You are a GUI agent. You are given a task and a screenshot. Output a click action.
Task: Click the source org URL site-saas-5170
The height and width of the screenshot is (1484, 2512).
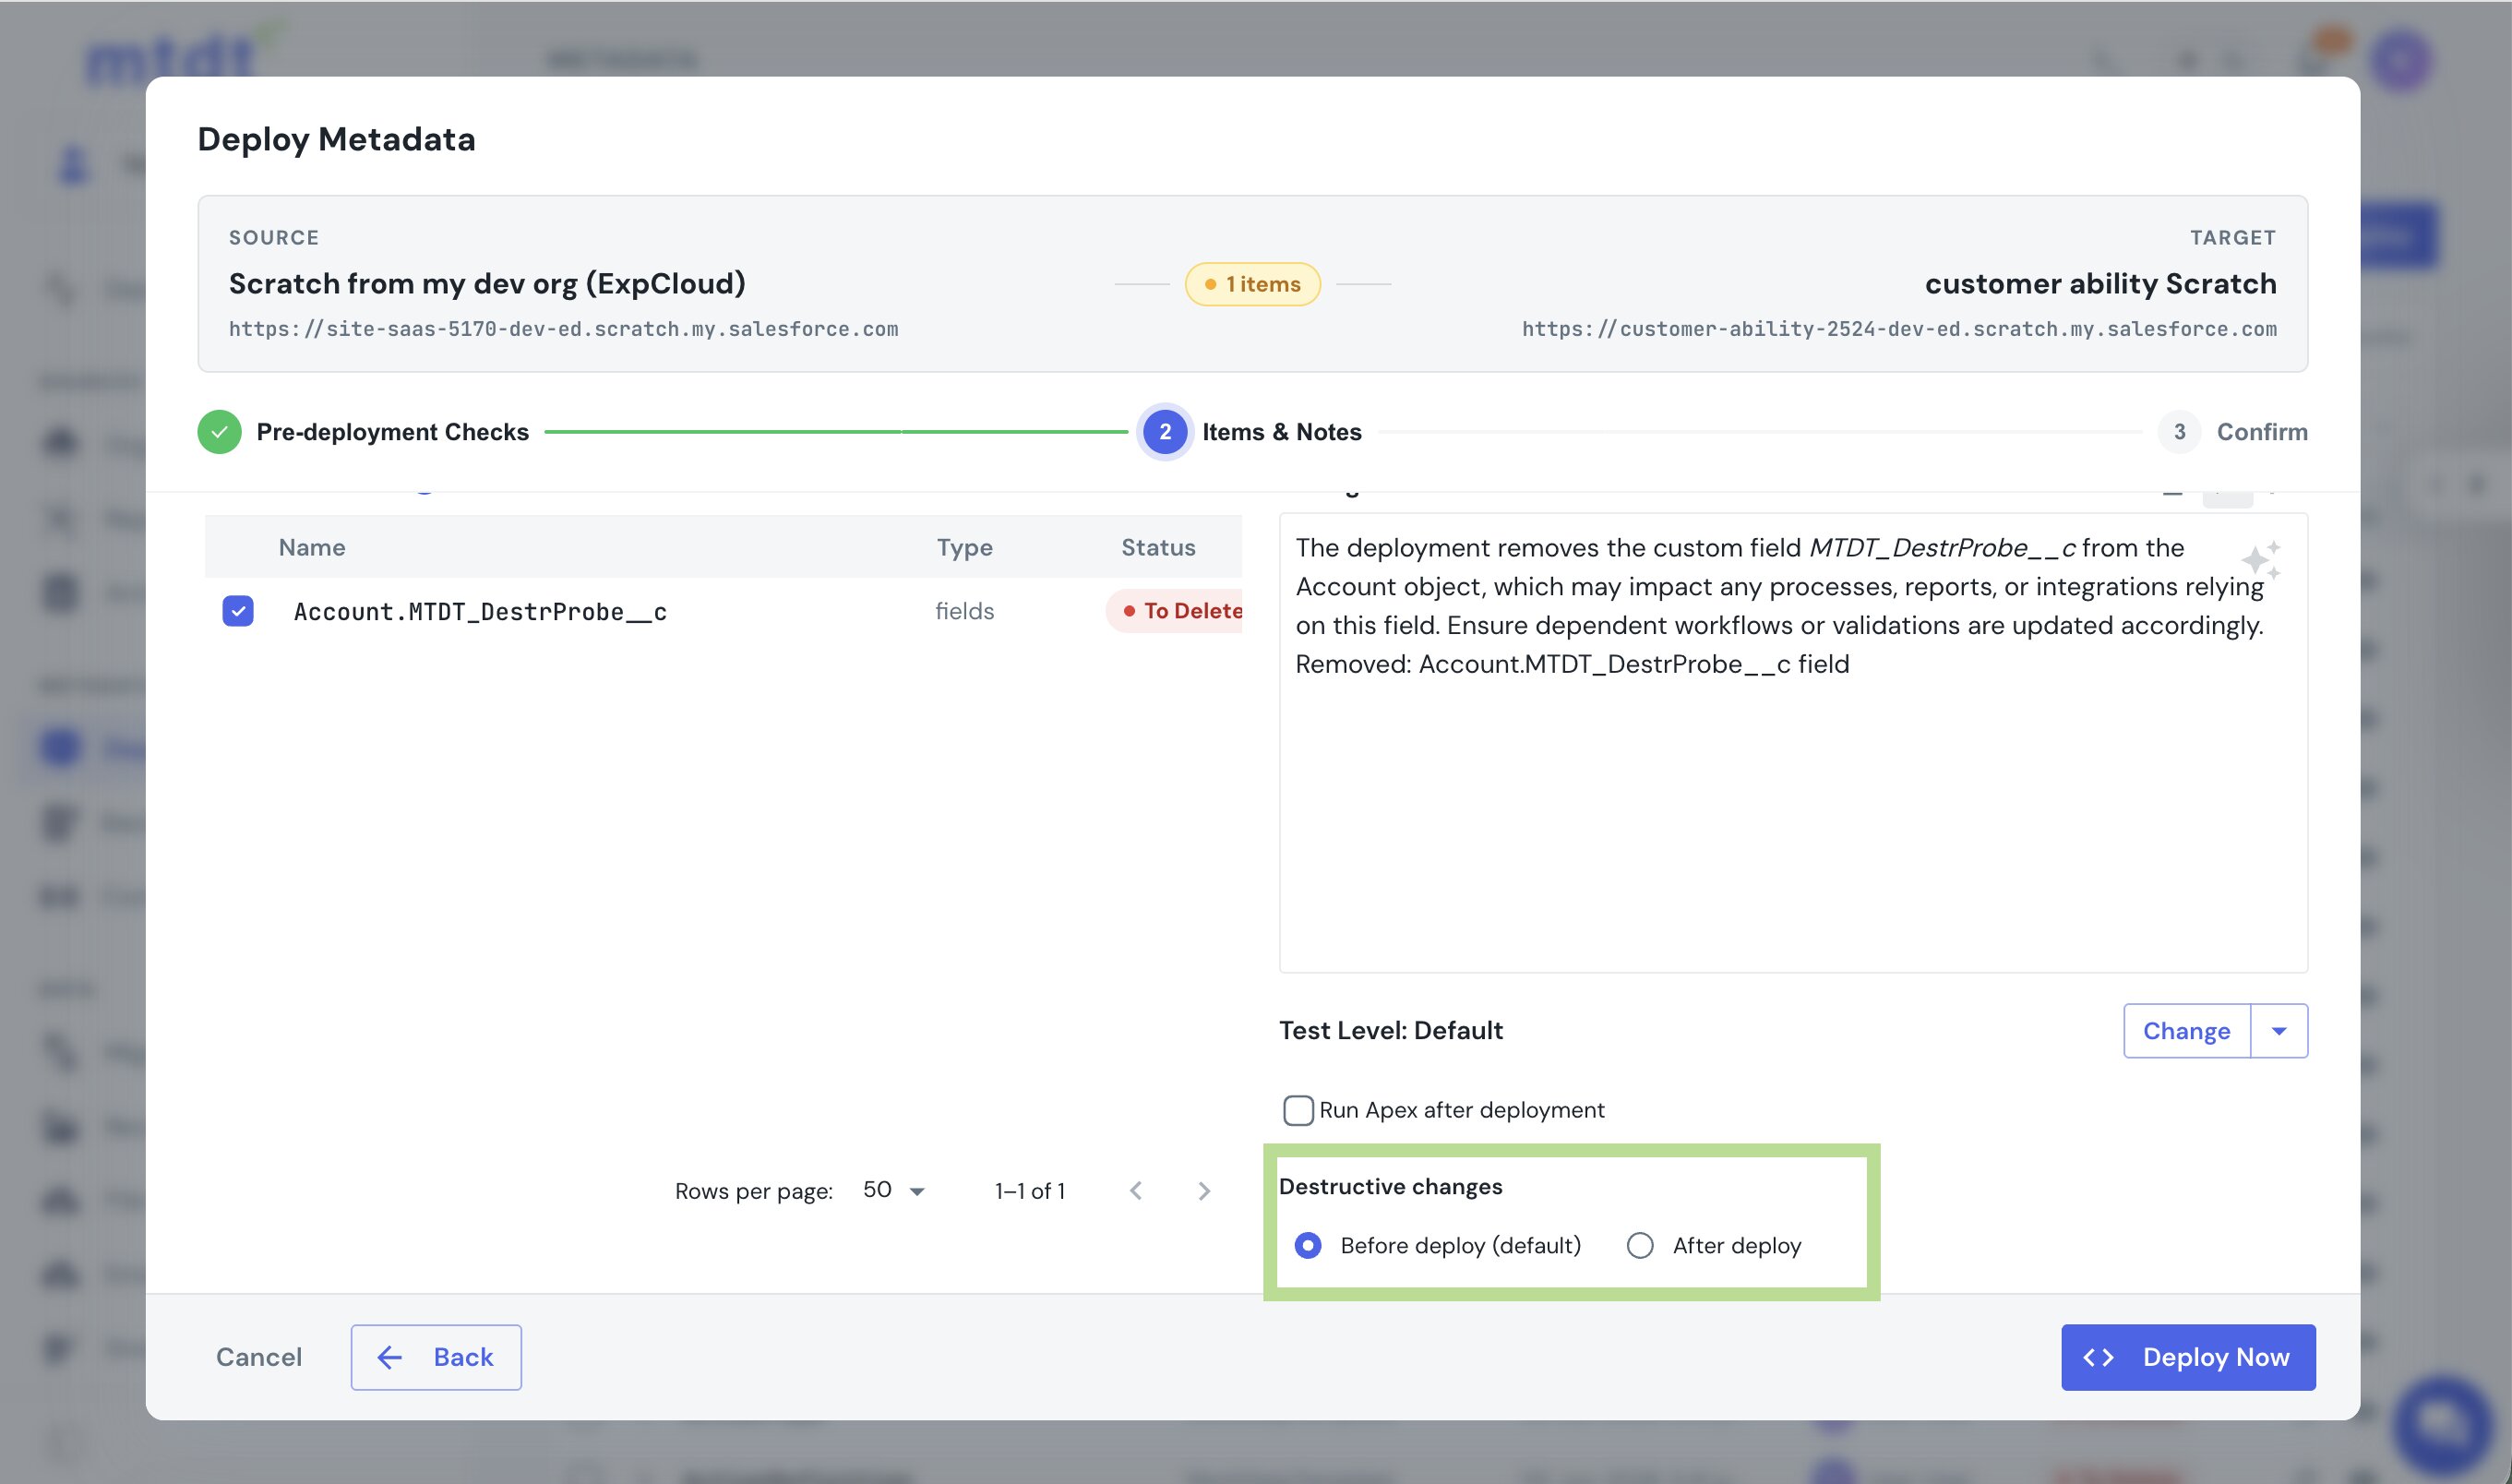(563, 329)
